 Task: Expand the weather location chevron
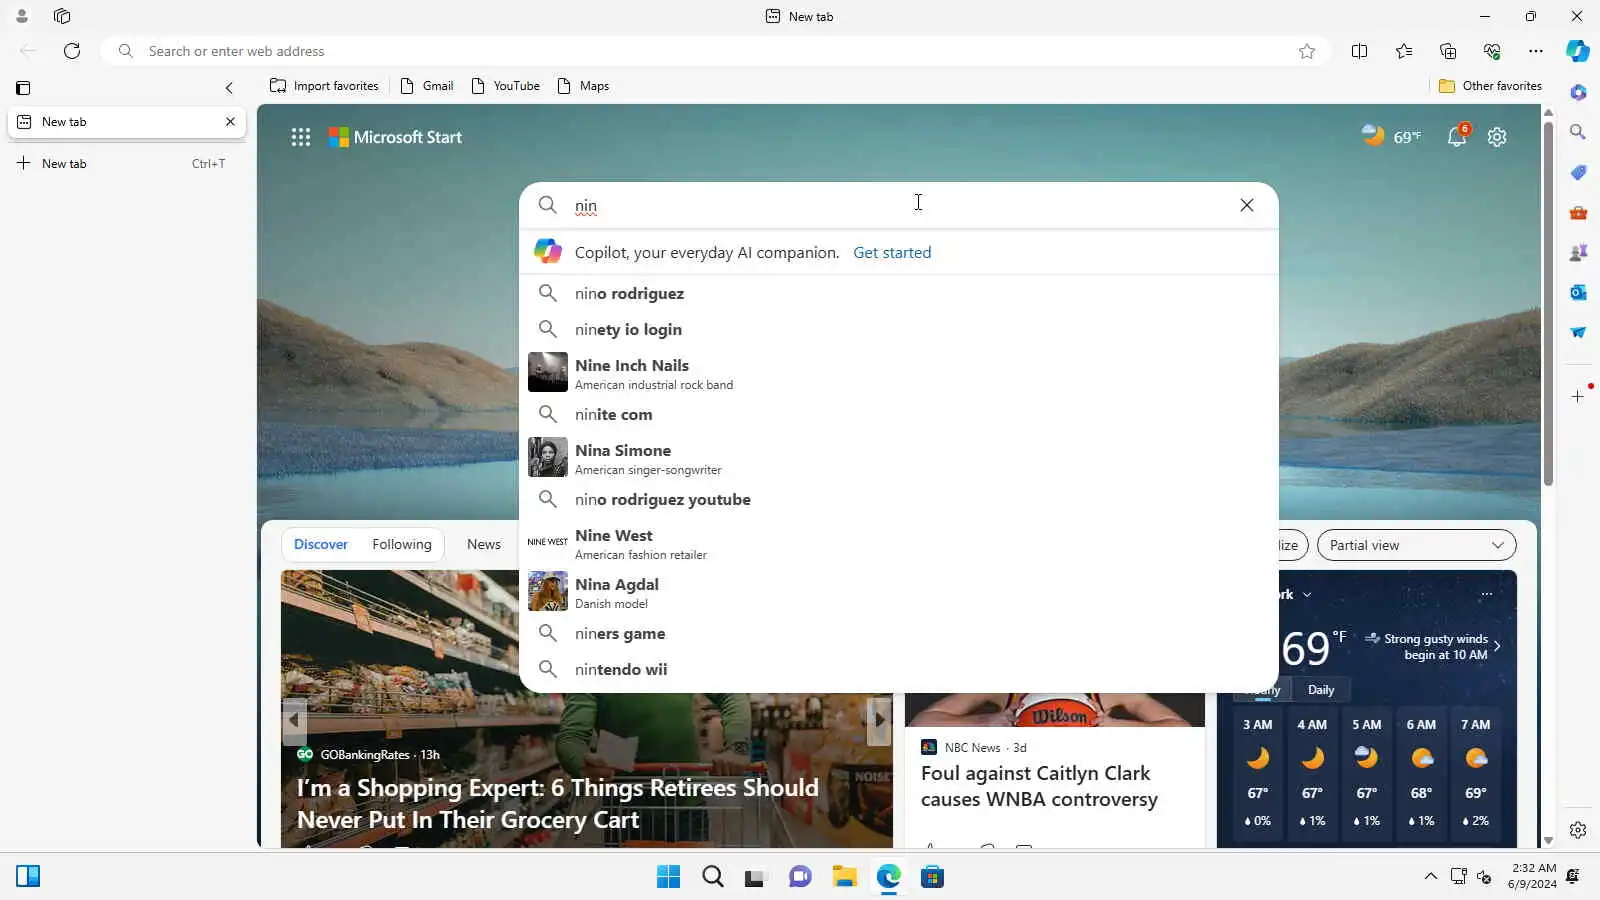[1307, 594]
